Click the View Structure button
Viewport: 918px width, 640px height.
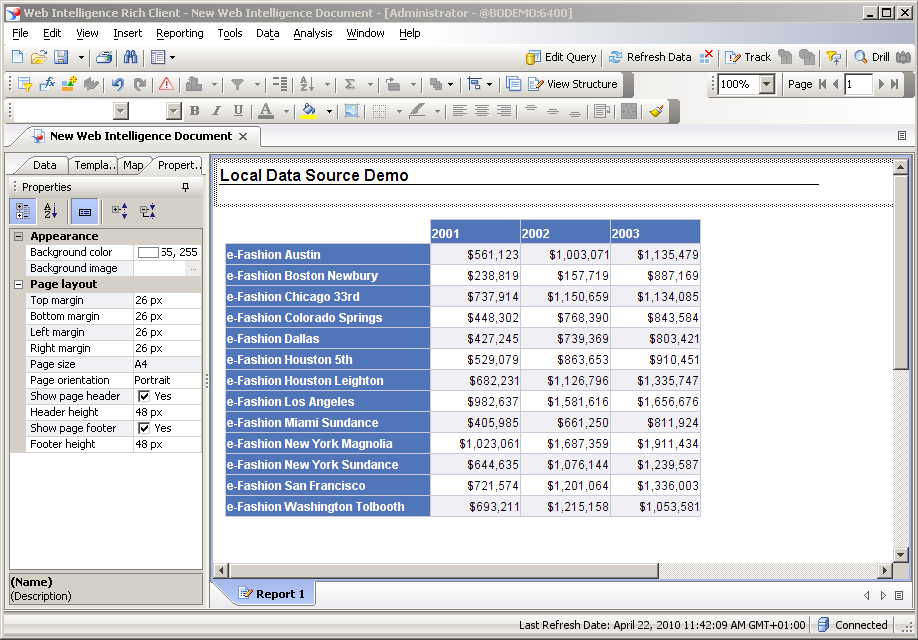573,84
